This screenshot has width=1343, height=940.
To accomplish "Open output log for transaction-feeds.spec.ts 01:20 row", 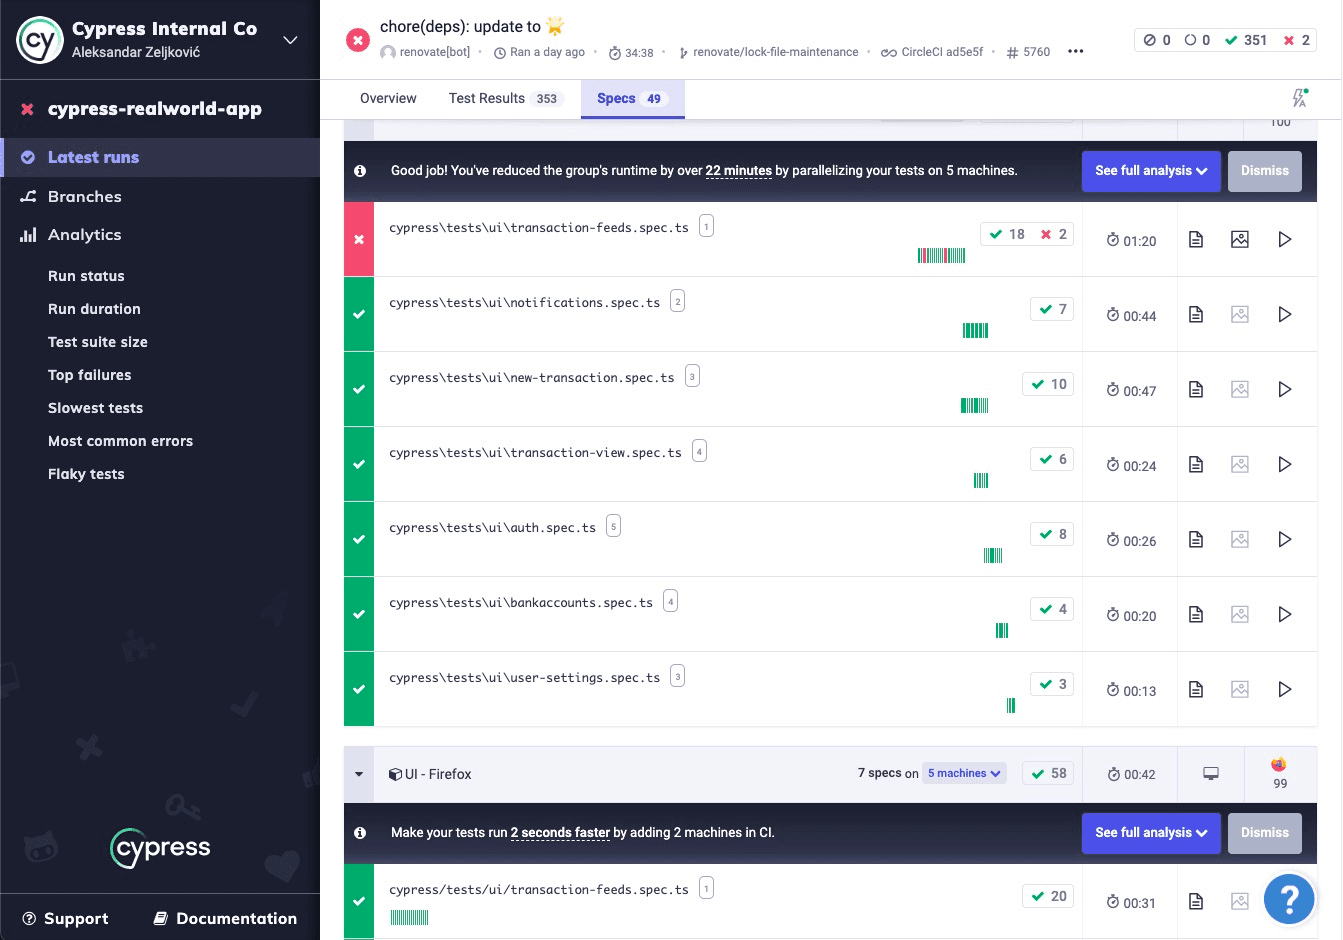I will point(1195,239).
